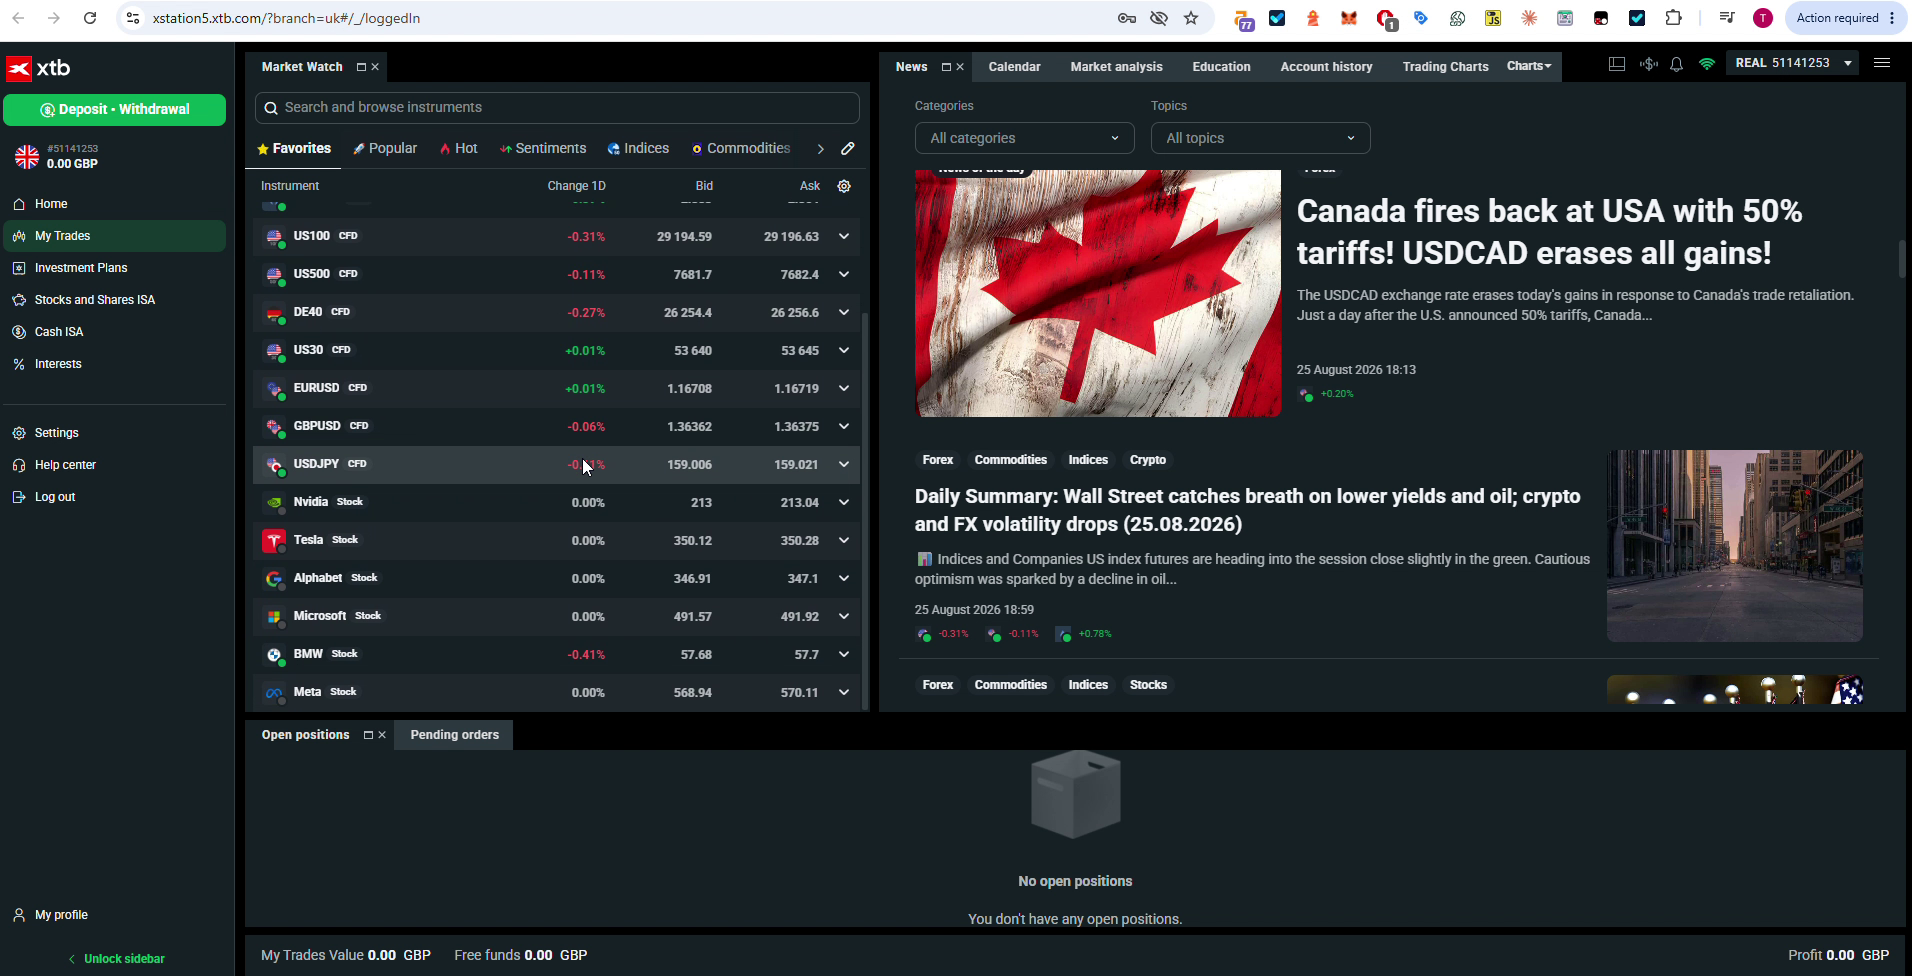
Task: Detach the Market Watch panel
Action: click(361, 67)
